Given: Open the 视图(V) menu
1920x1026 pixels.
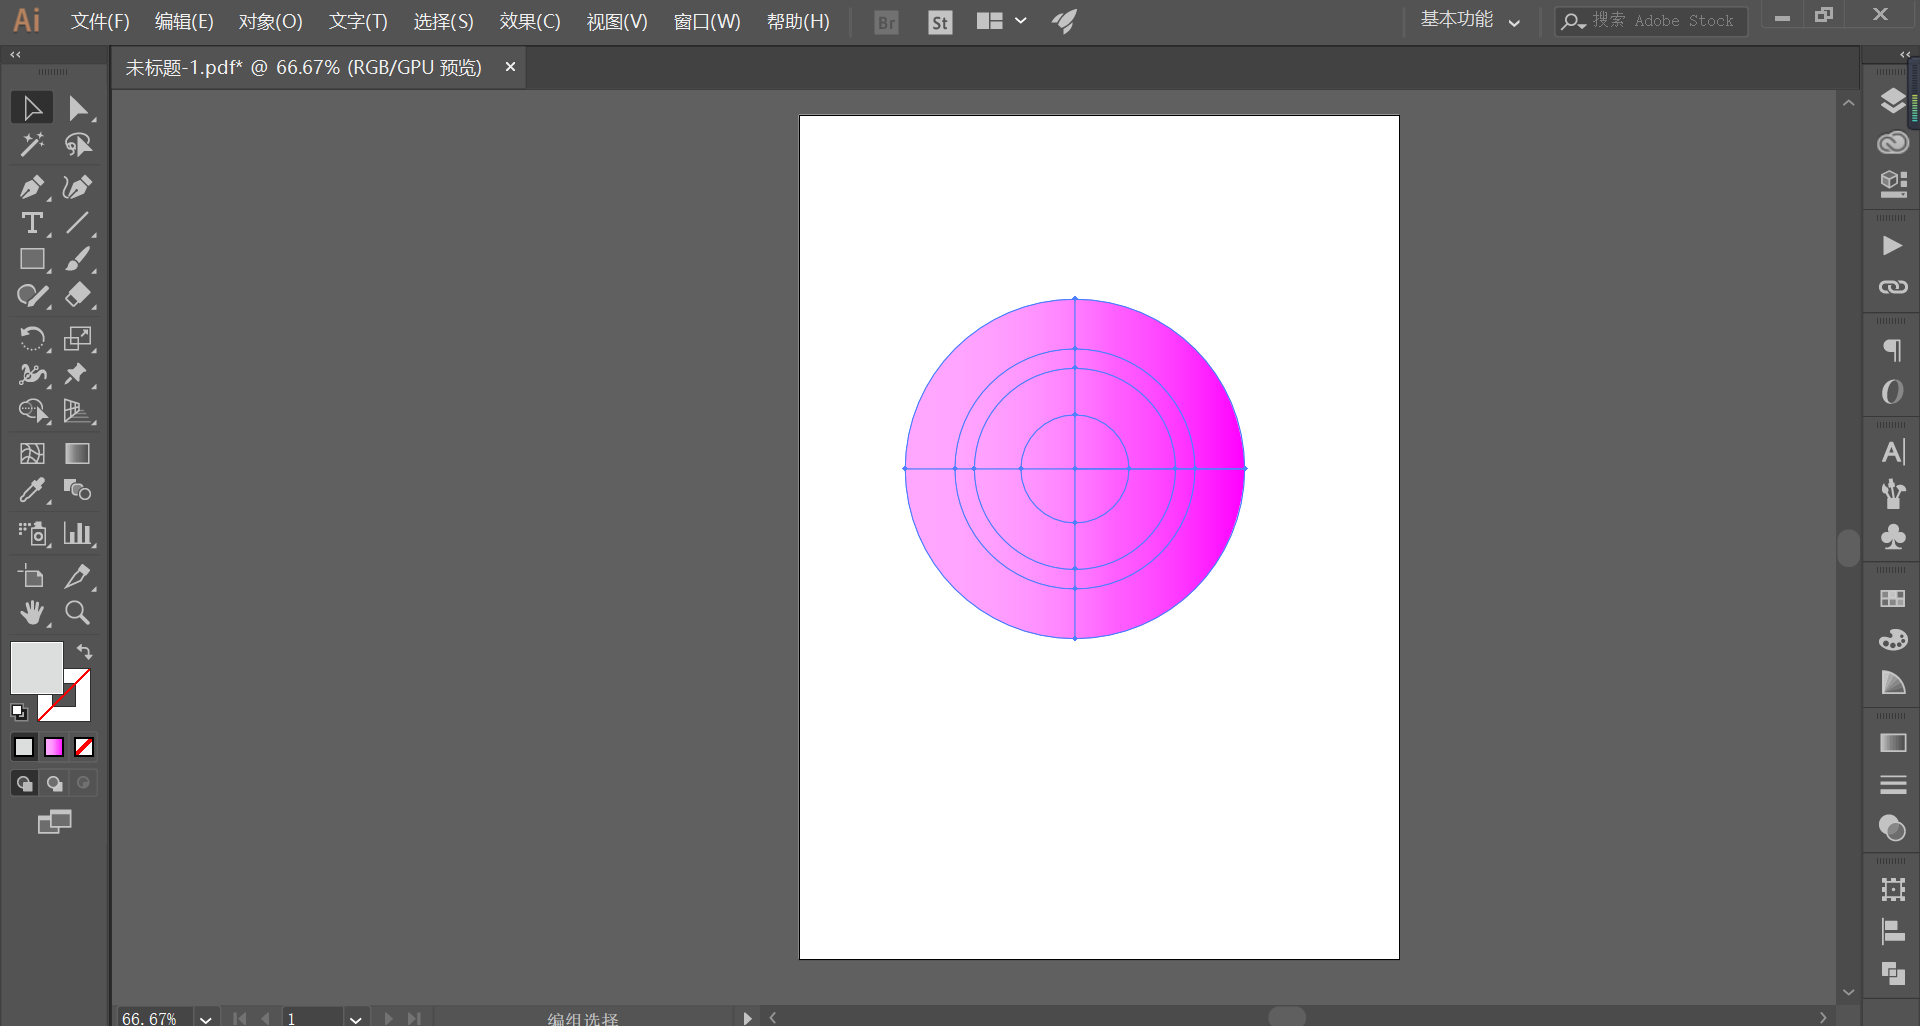Looking at the screenshot, I should (617, 21).
